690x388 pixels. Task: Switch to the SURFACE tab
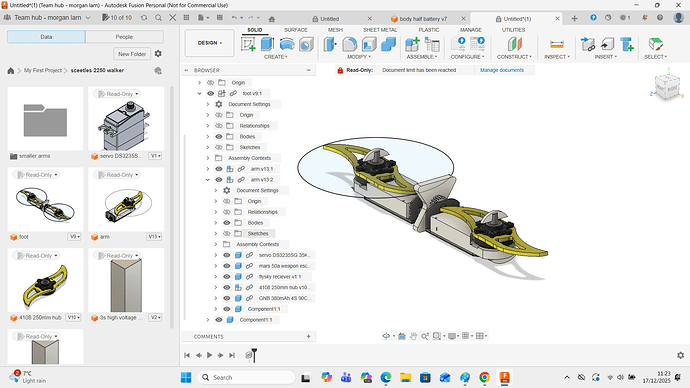296,30
